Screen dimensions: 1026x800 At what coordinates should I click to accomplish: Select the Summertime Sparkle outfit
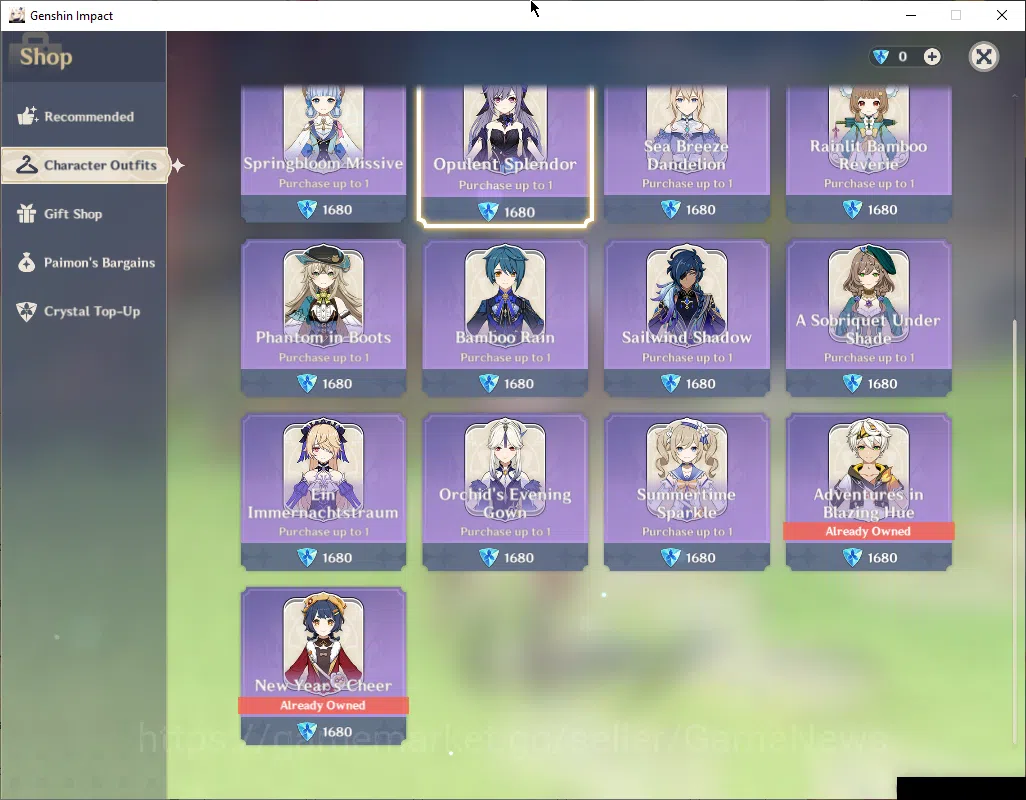point(686,492)
